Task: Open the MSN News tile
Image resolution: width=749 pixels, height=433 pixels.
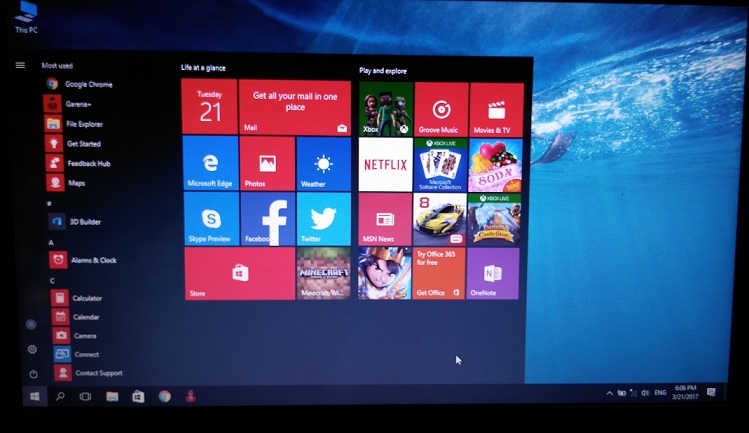Action: 385,219
